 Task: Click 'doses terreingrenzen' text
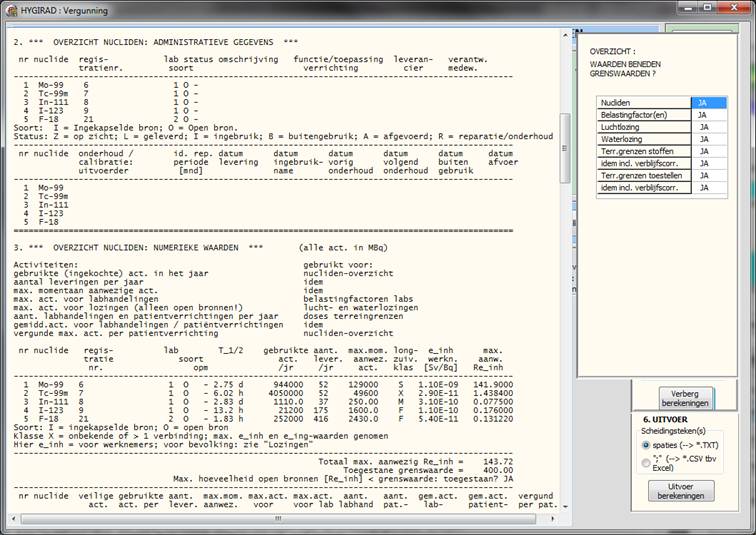353,316
